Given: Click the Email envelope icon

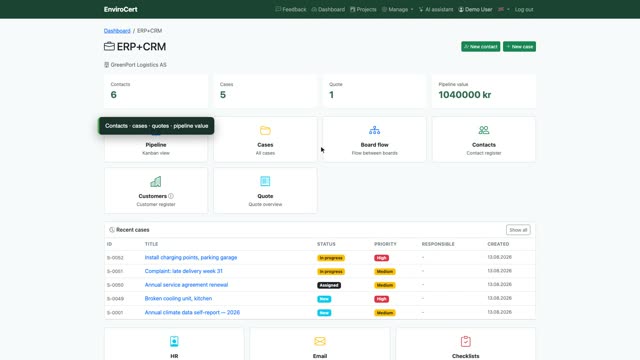Looking at the screenshot, I should tap(320, 341).
